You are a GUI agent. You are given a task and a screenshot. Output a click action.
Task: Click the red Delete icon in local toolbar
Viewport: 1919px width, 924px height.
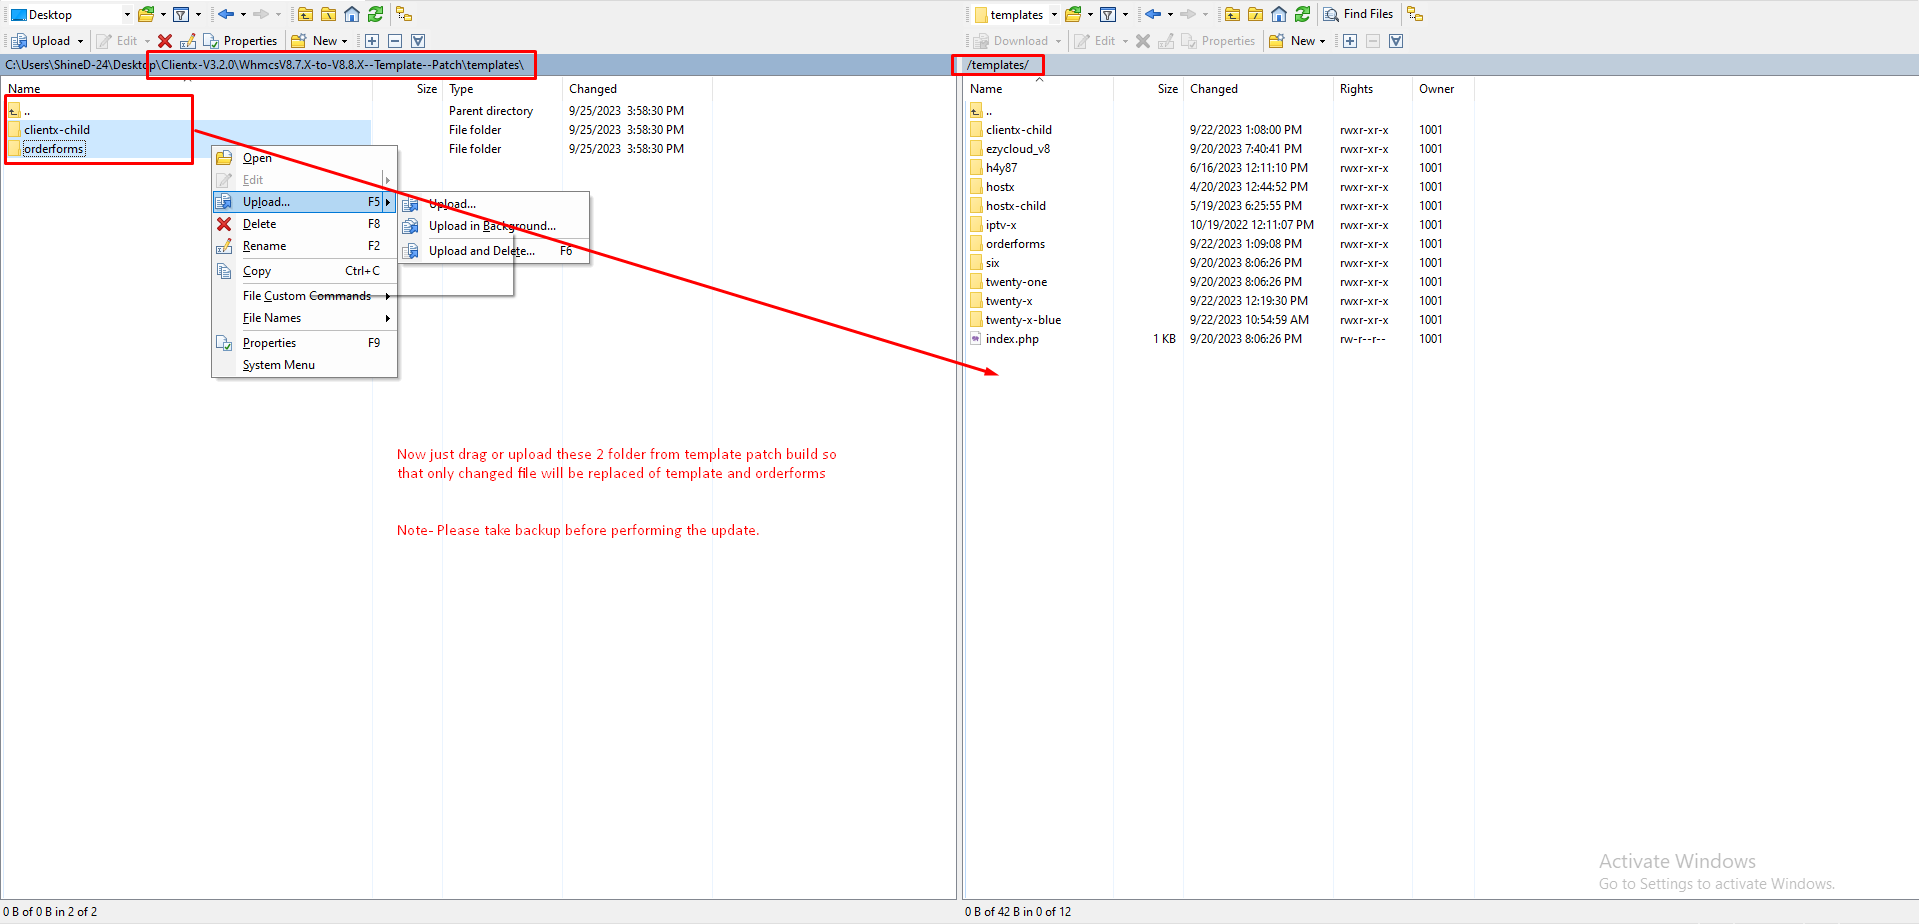pos(165,41)
